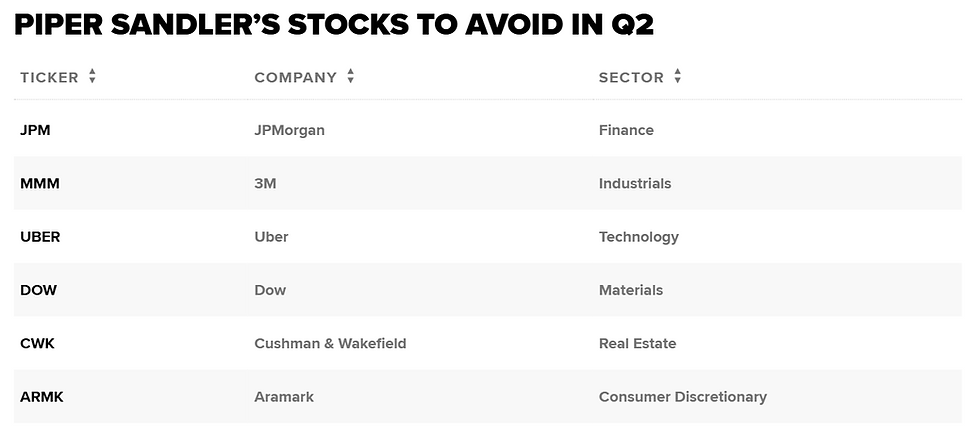
Task: Select the Consumer Discretionary sector cell
Action: (682, 397)
